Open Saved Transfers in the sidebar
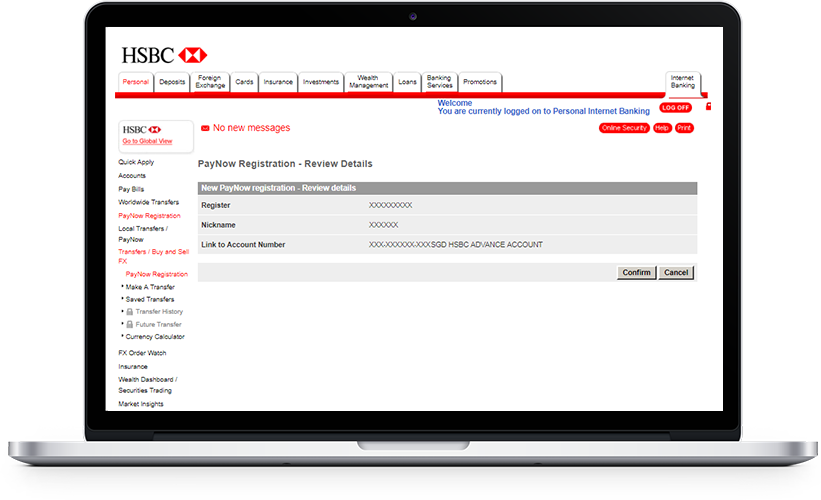 point(150,299)
